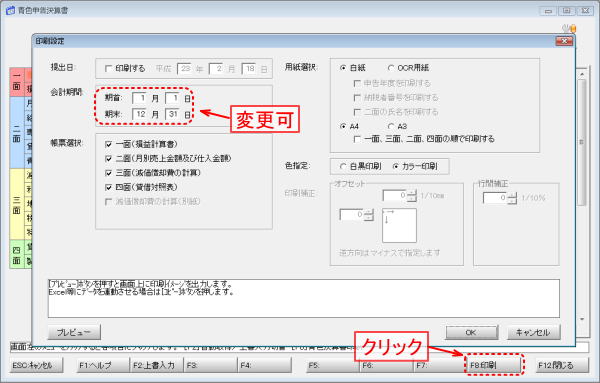This screenshot has height=383, width=600.
Task: Toggle 三面(減価償却費の計算) checkbox
Action: pos(109,173)
